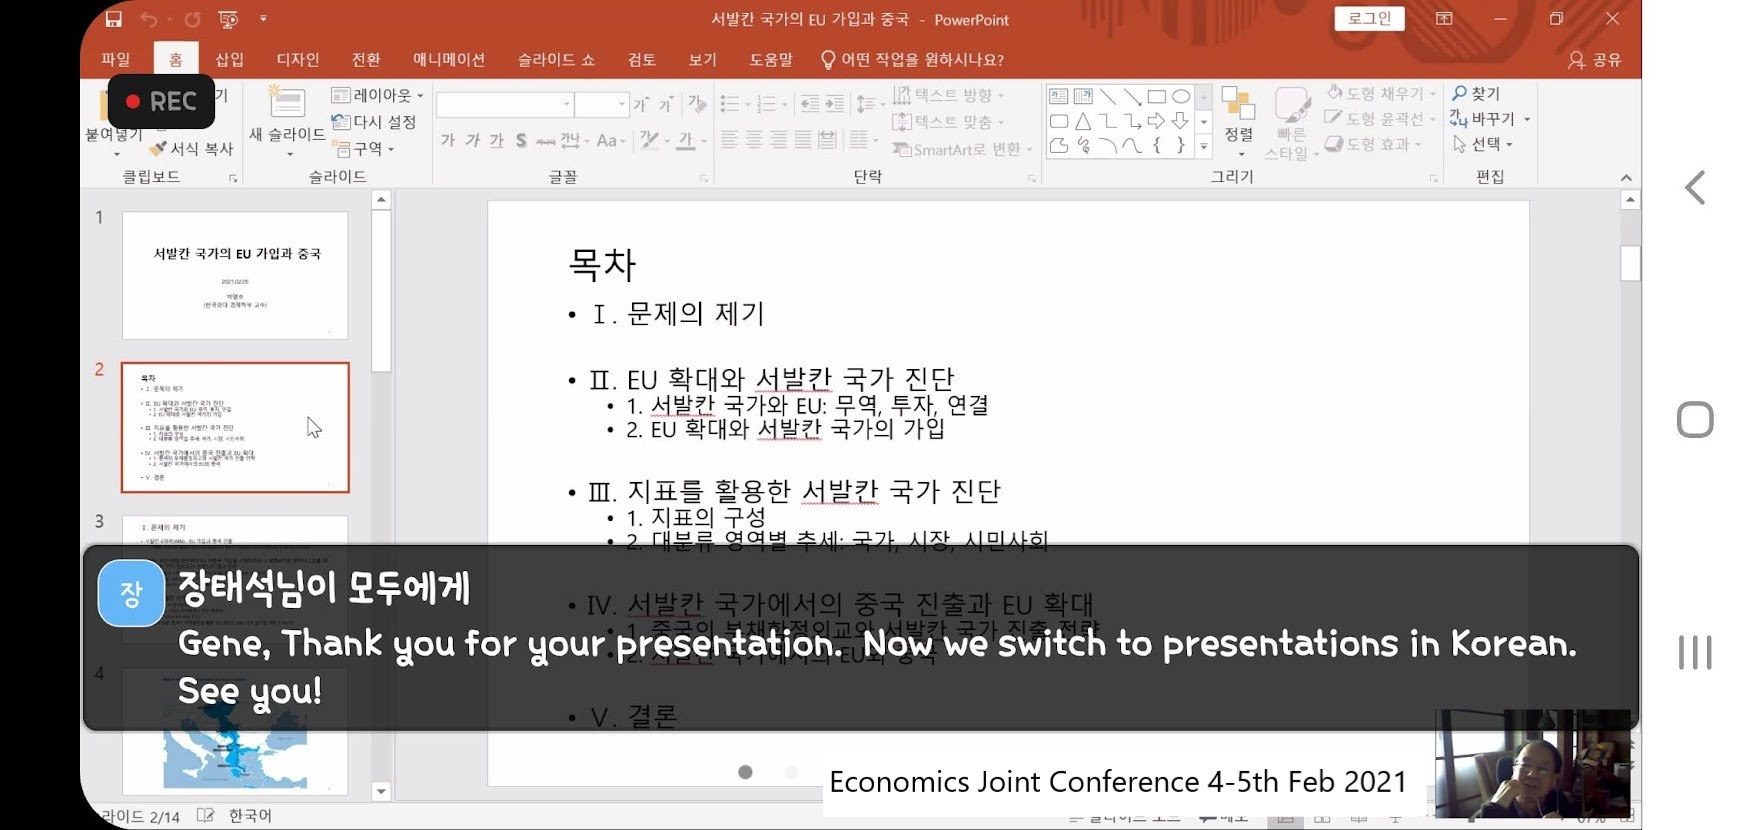The width and height of the screenshot is (1753, 830).
Task: Open the 텍스트 방향 dropdown
Action: pyautogui.click(x=949, y=95)
